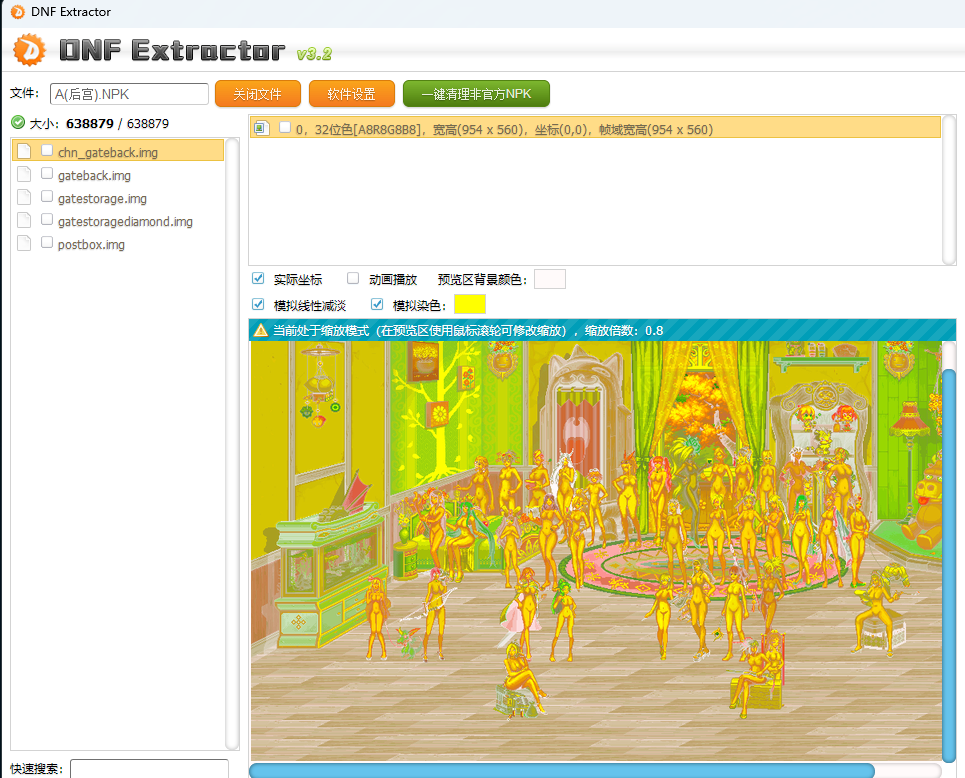Check the box for postbox.img
This screenshot has width=965, height=778.
(47, 243)
